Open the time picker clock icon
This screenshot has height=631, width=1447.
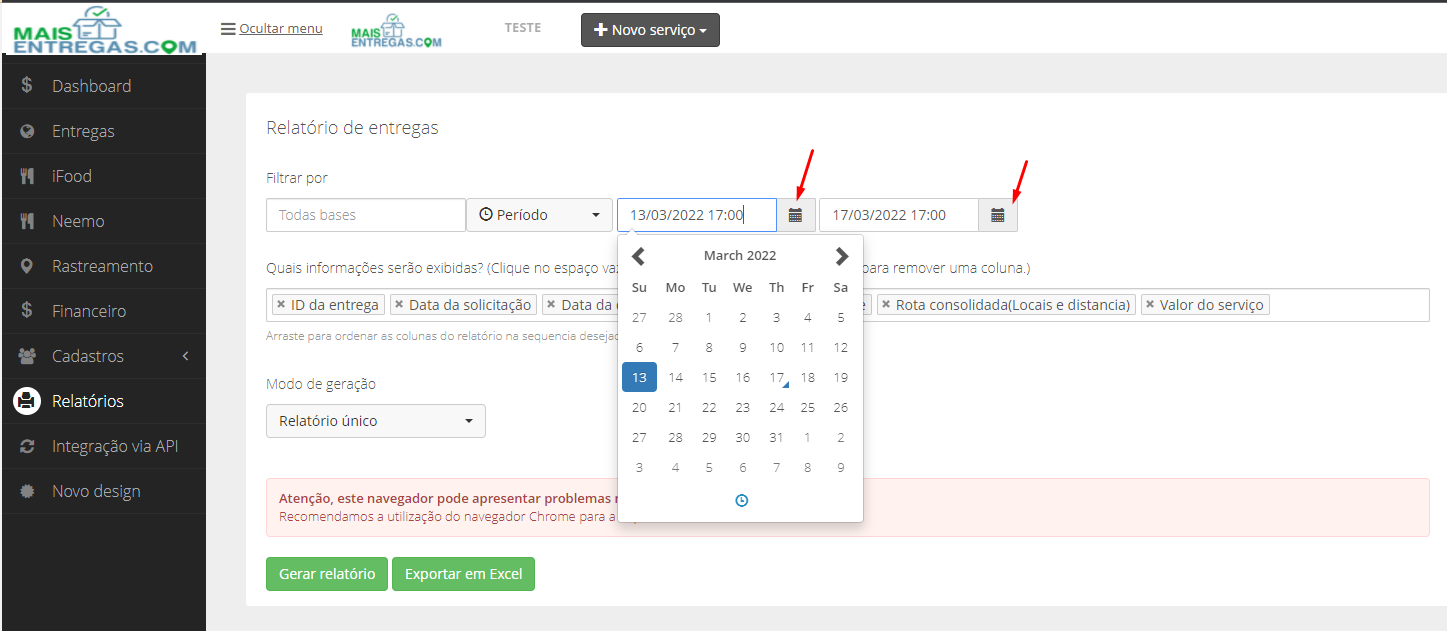coord(741,500)
